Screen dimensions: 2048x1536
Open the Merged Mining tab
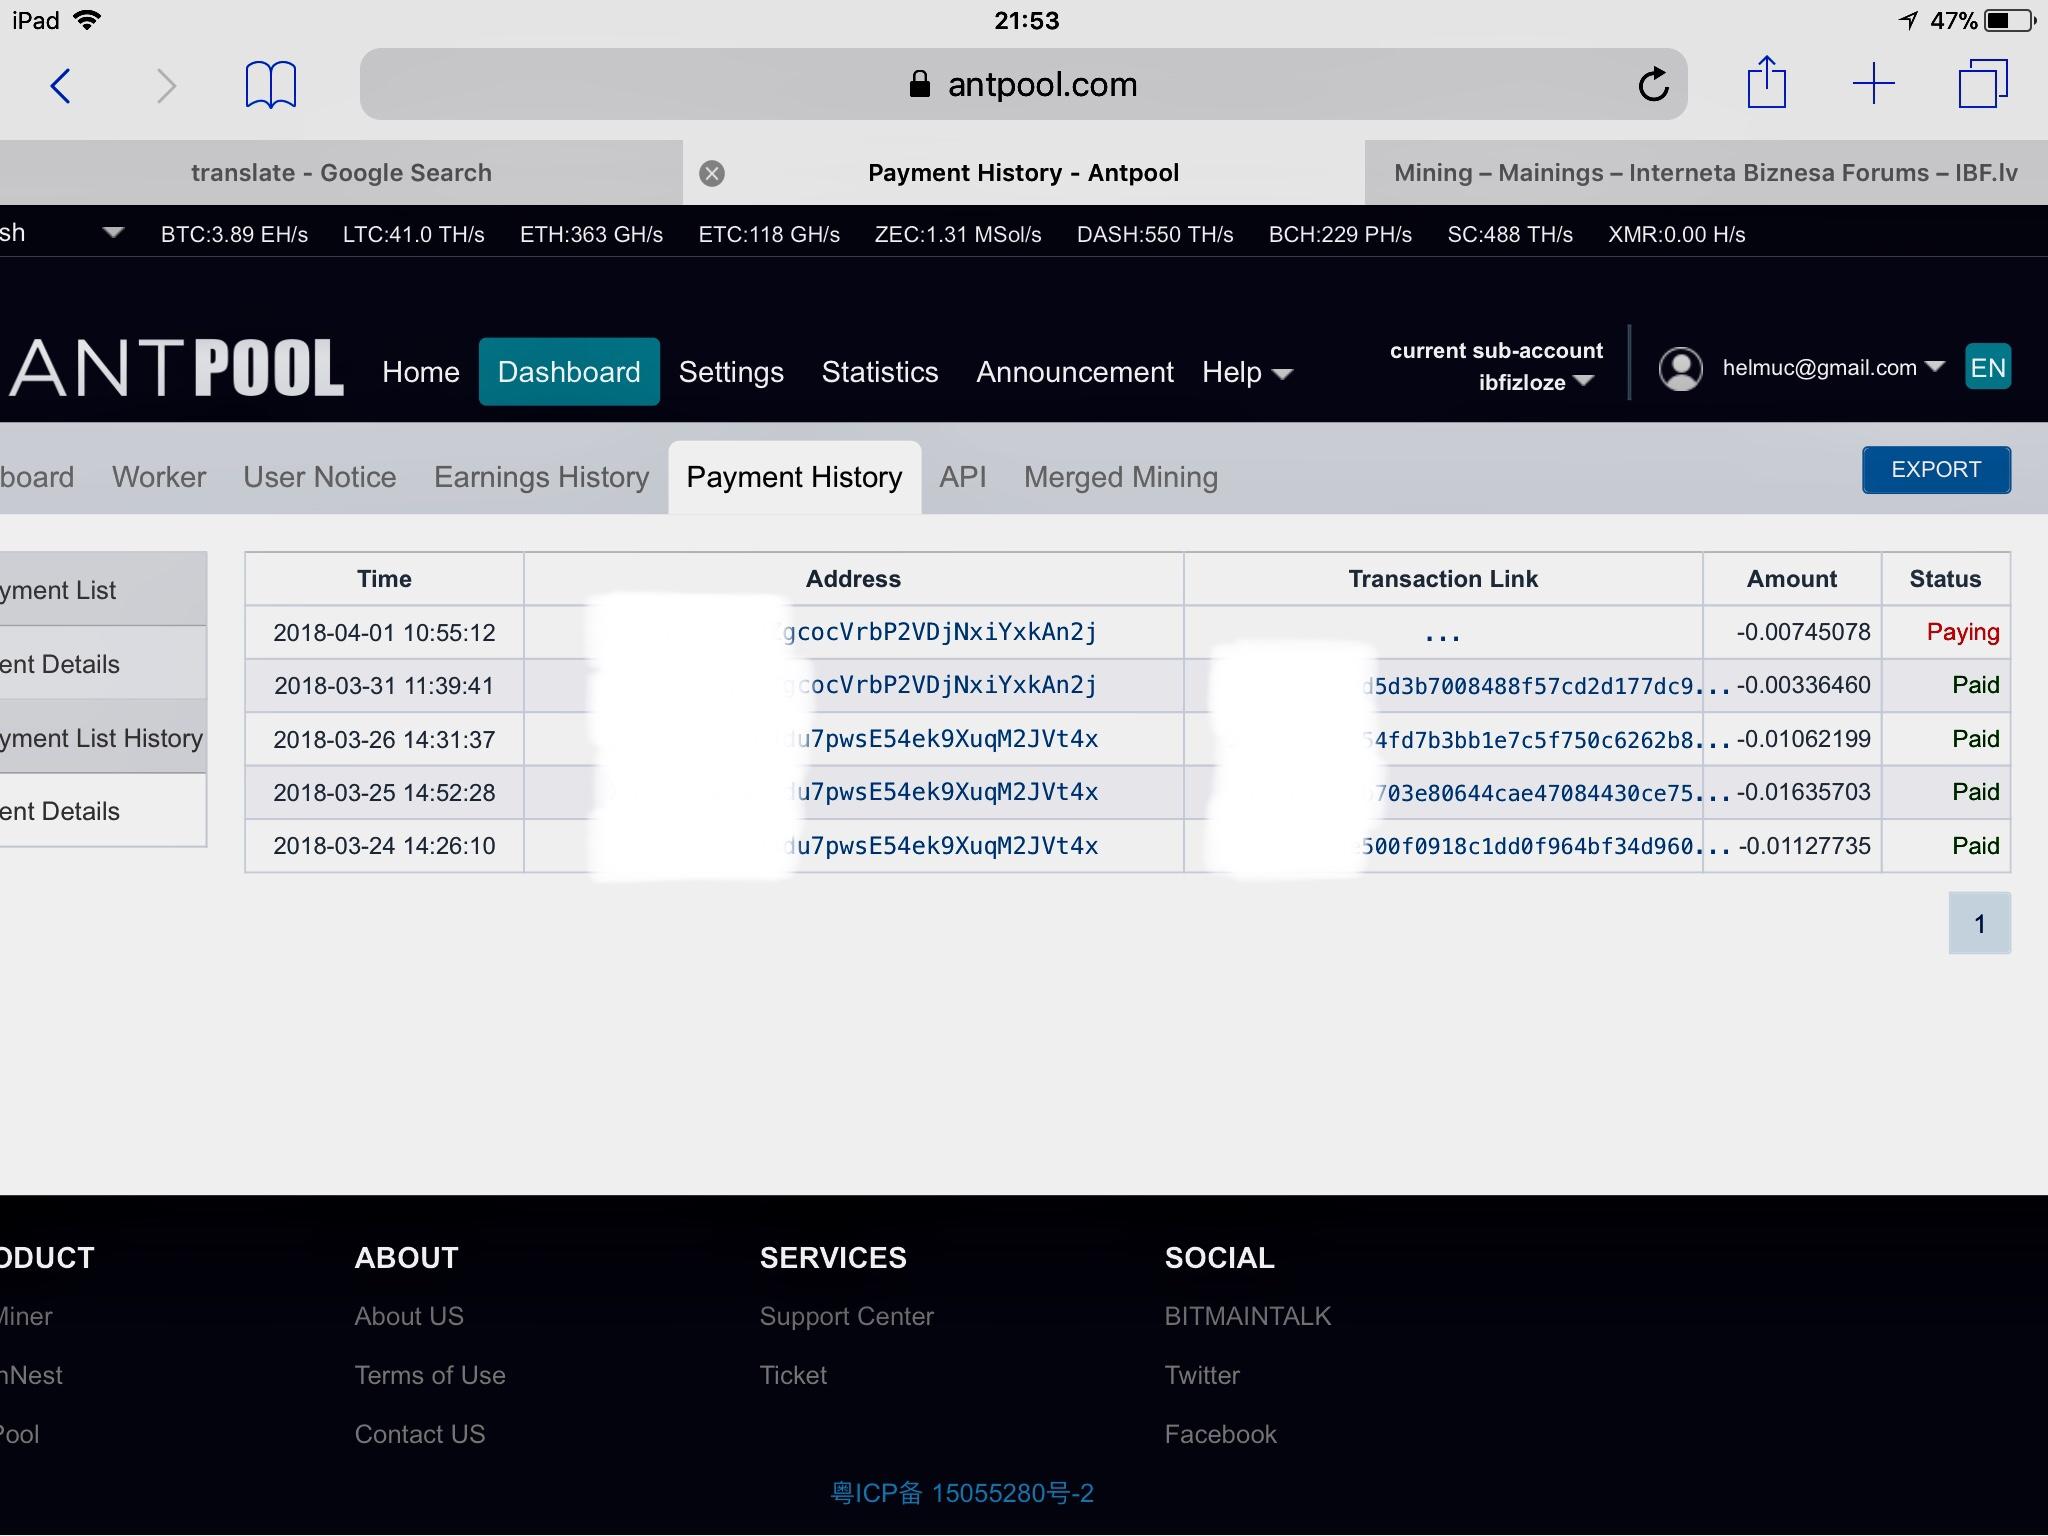1120,477
